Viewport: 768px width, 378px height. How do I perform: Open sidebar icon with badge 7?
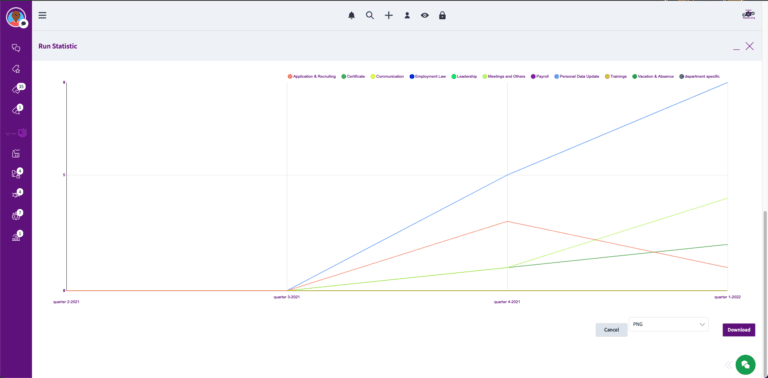tap(17, 215)
